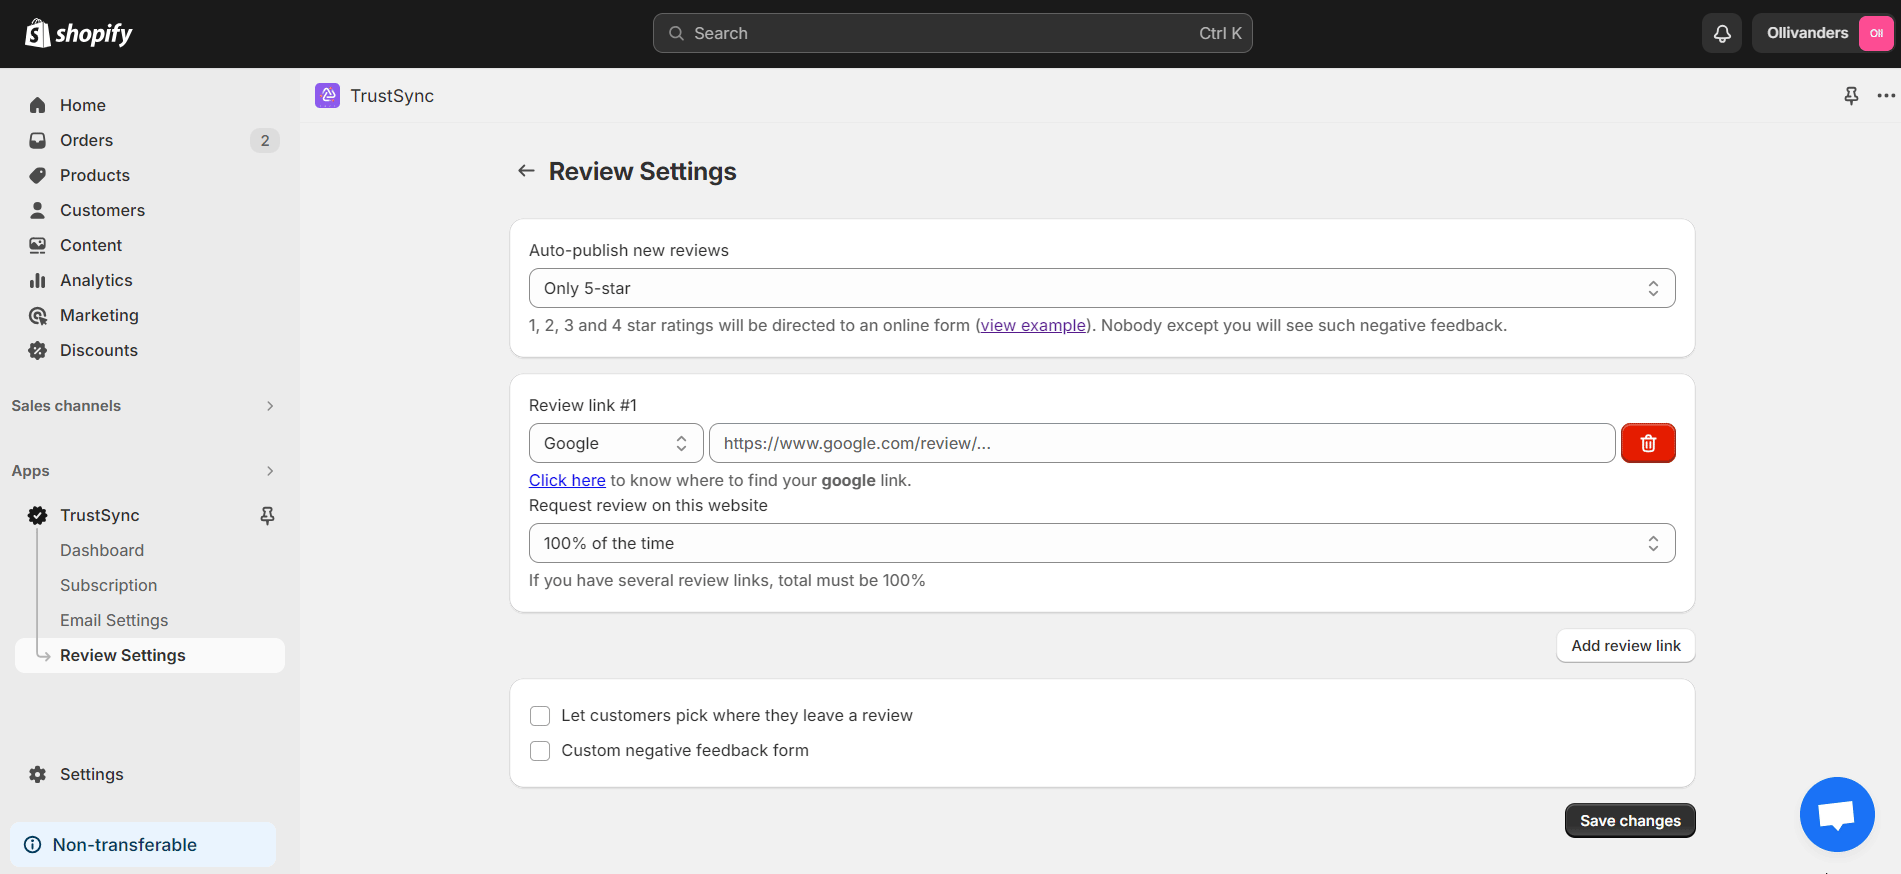
Task: Delete Review link #1 with red trash icon
Action: [1648, 443]
